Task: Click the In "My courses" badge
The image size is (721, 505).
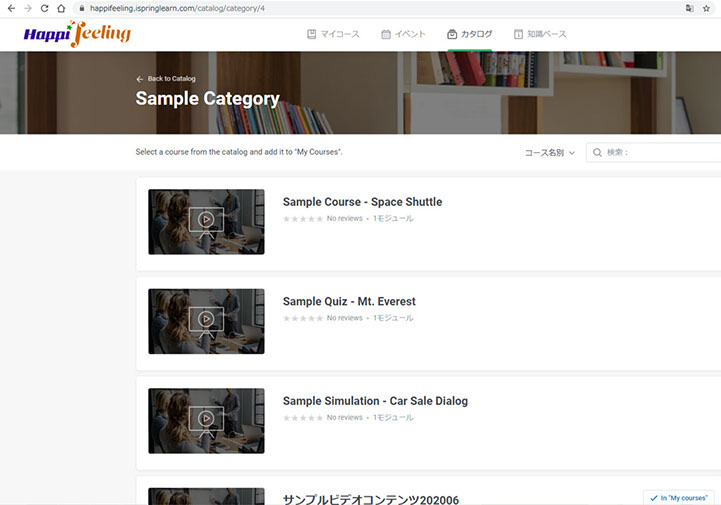Action: [x=678, y=497]
